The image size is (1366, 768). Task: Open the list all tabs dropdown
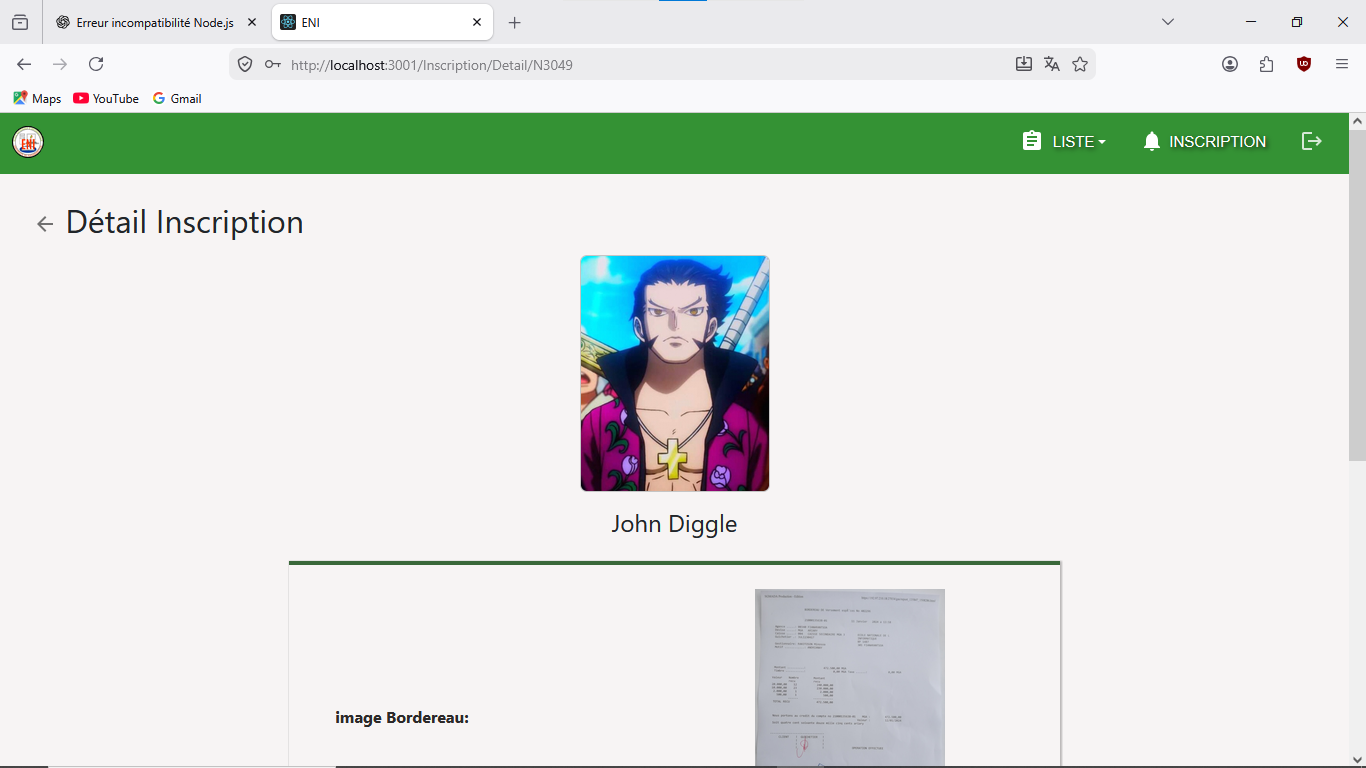tap(1167, 22)
